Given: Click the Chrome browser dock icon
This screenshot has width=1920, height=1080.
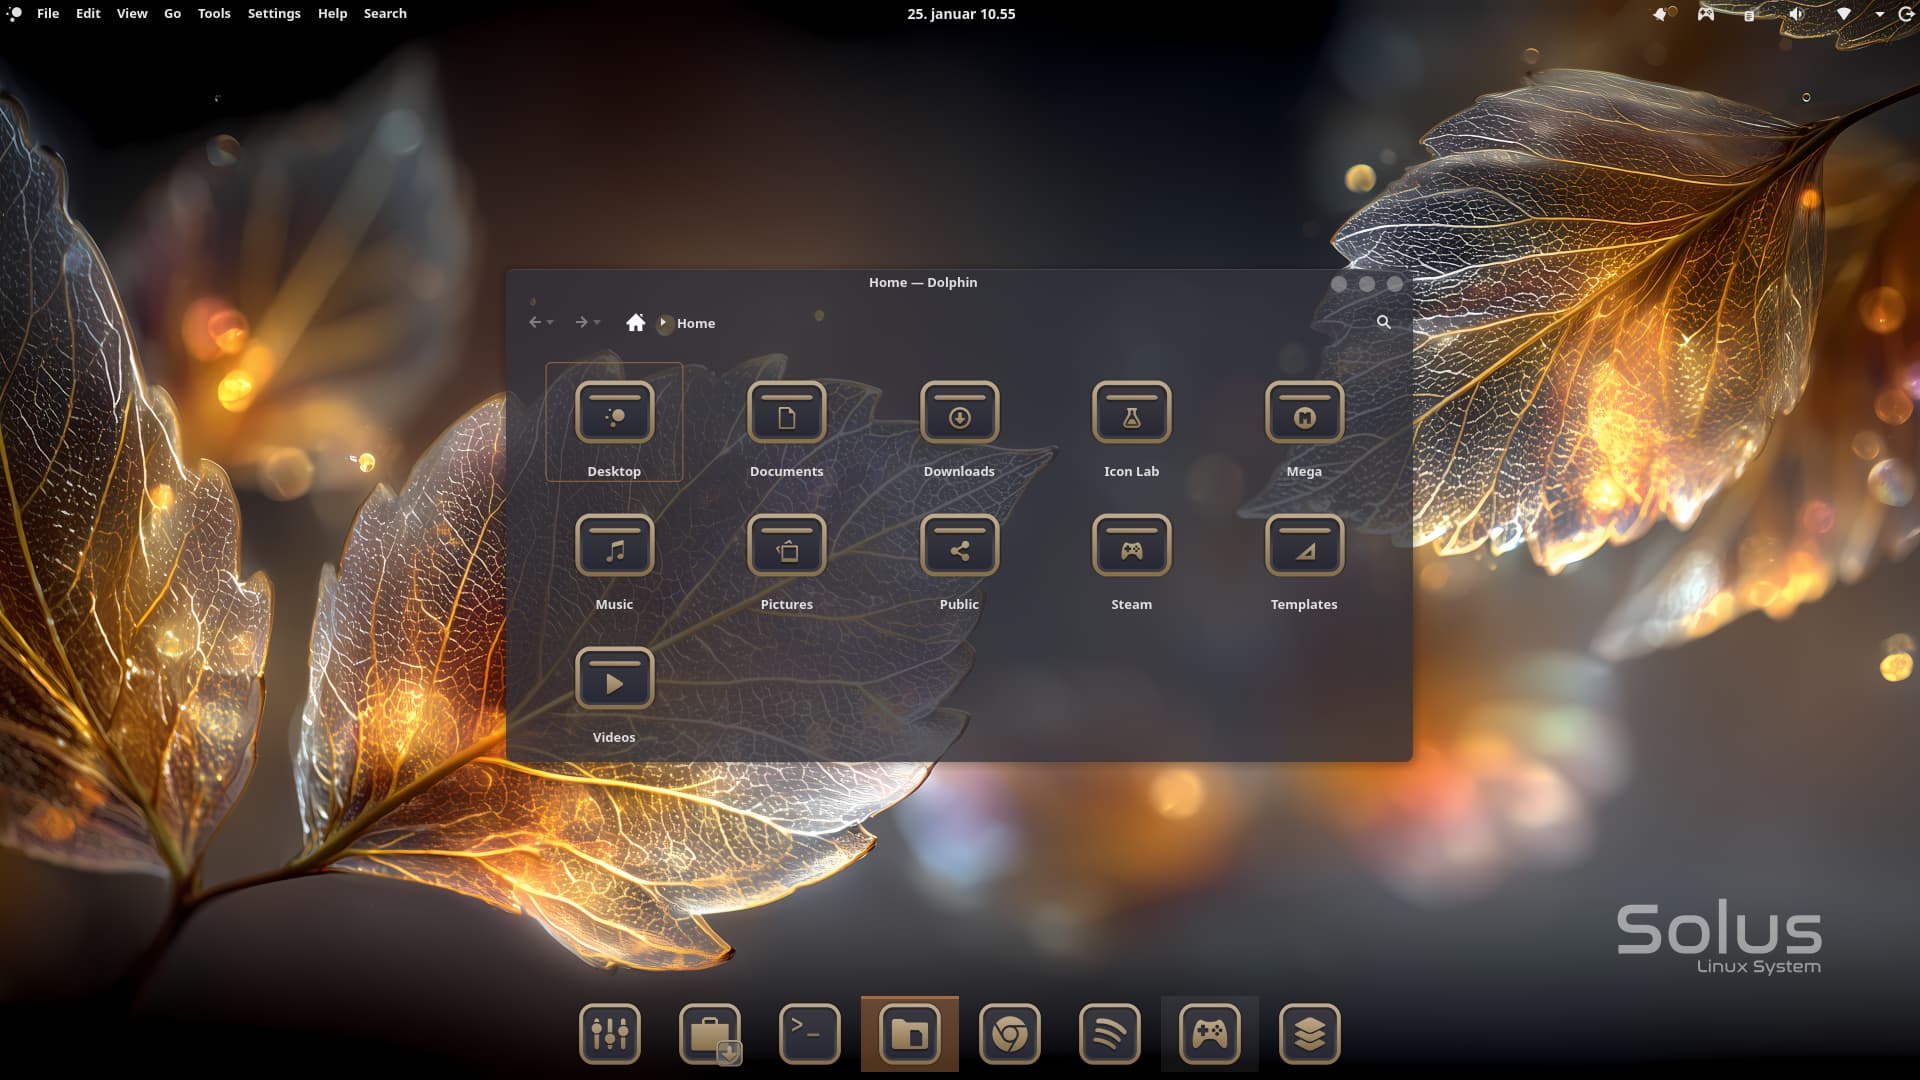Looking at the screenshot, I should pyautogui.click(x=1009, y=1033).
